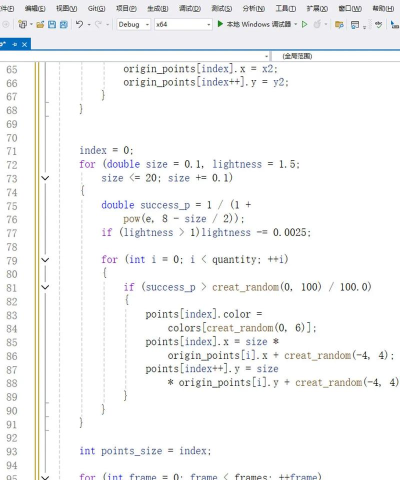Click Start Without Debugging outline play icon
The width and height of the screenshot is (400, 480).
tap(304, 24)
